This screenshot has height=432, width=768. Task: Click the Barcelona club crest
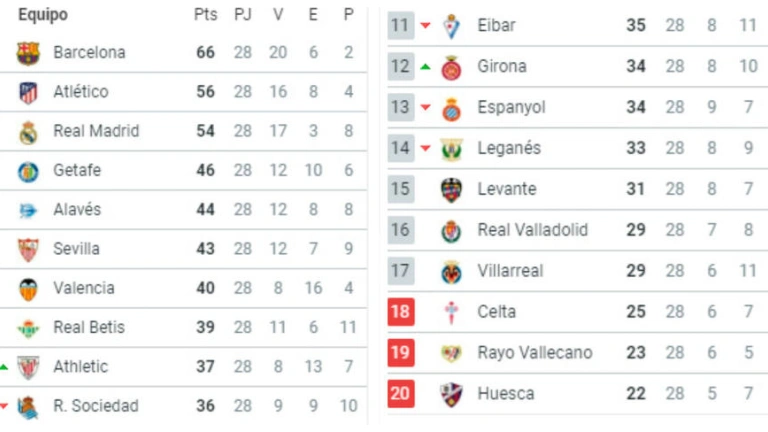point(28,53)
